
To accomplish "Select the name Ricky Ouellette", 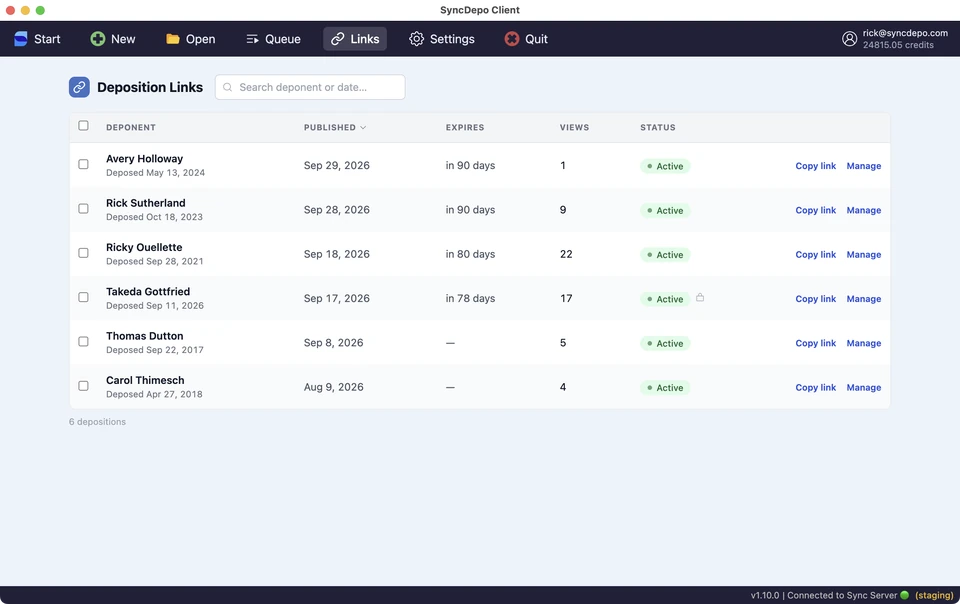I will (x=144, y=247).
